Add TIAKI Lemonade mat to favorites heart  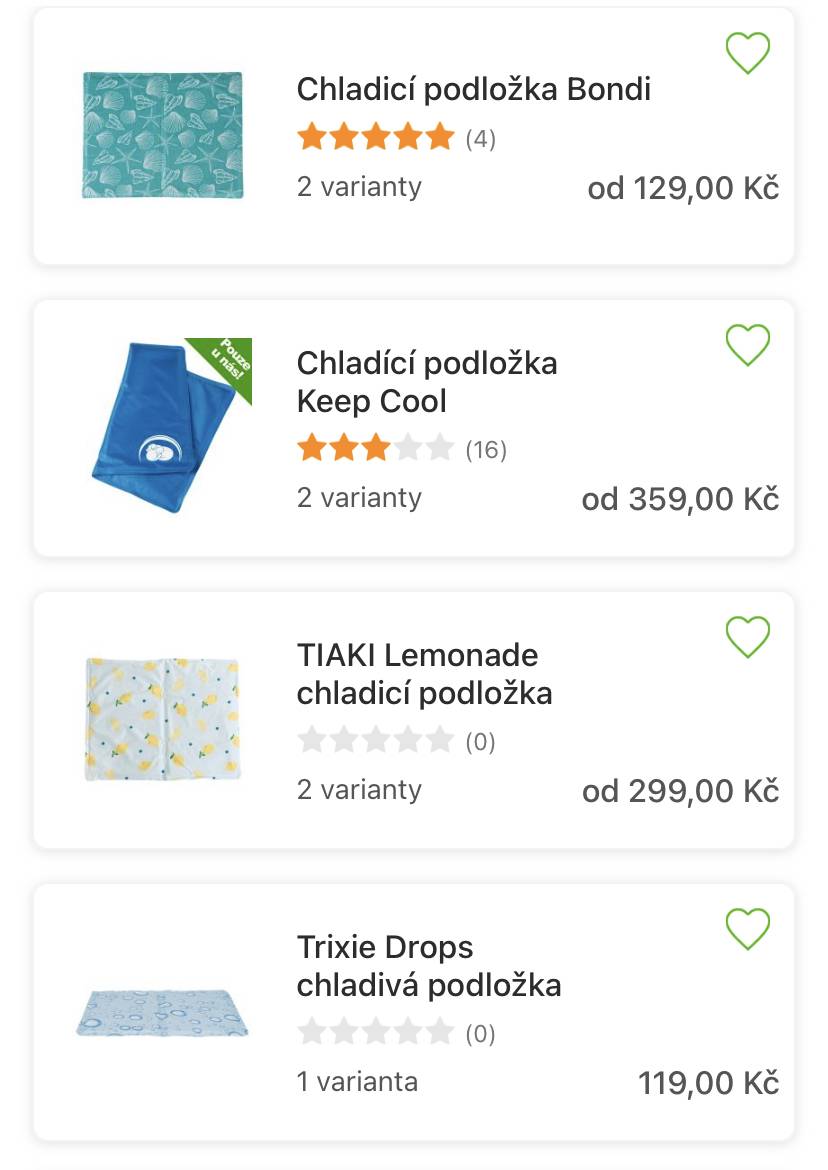coord(747,636)
